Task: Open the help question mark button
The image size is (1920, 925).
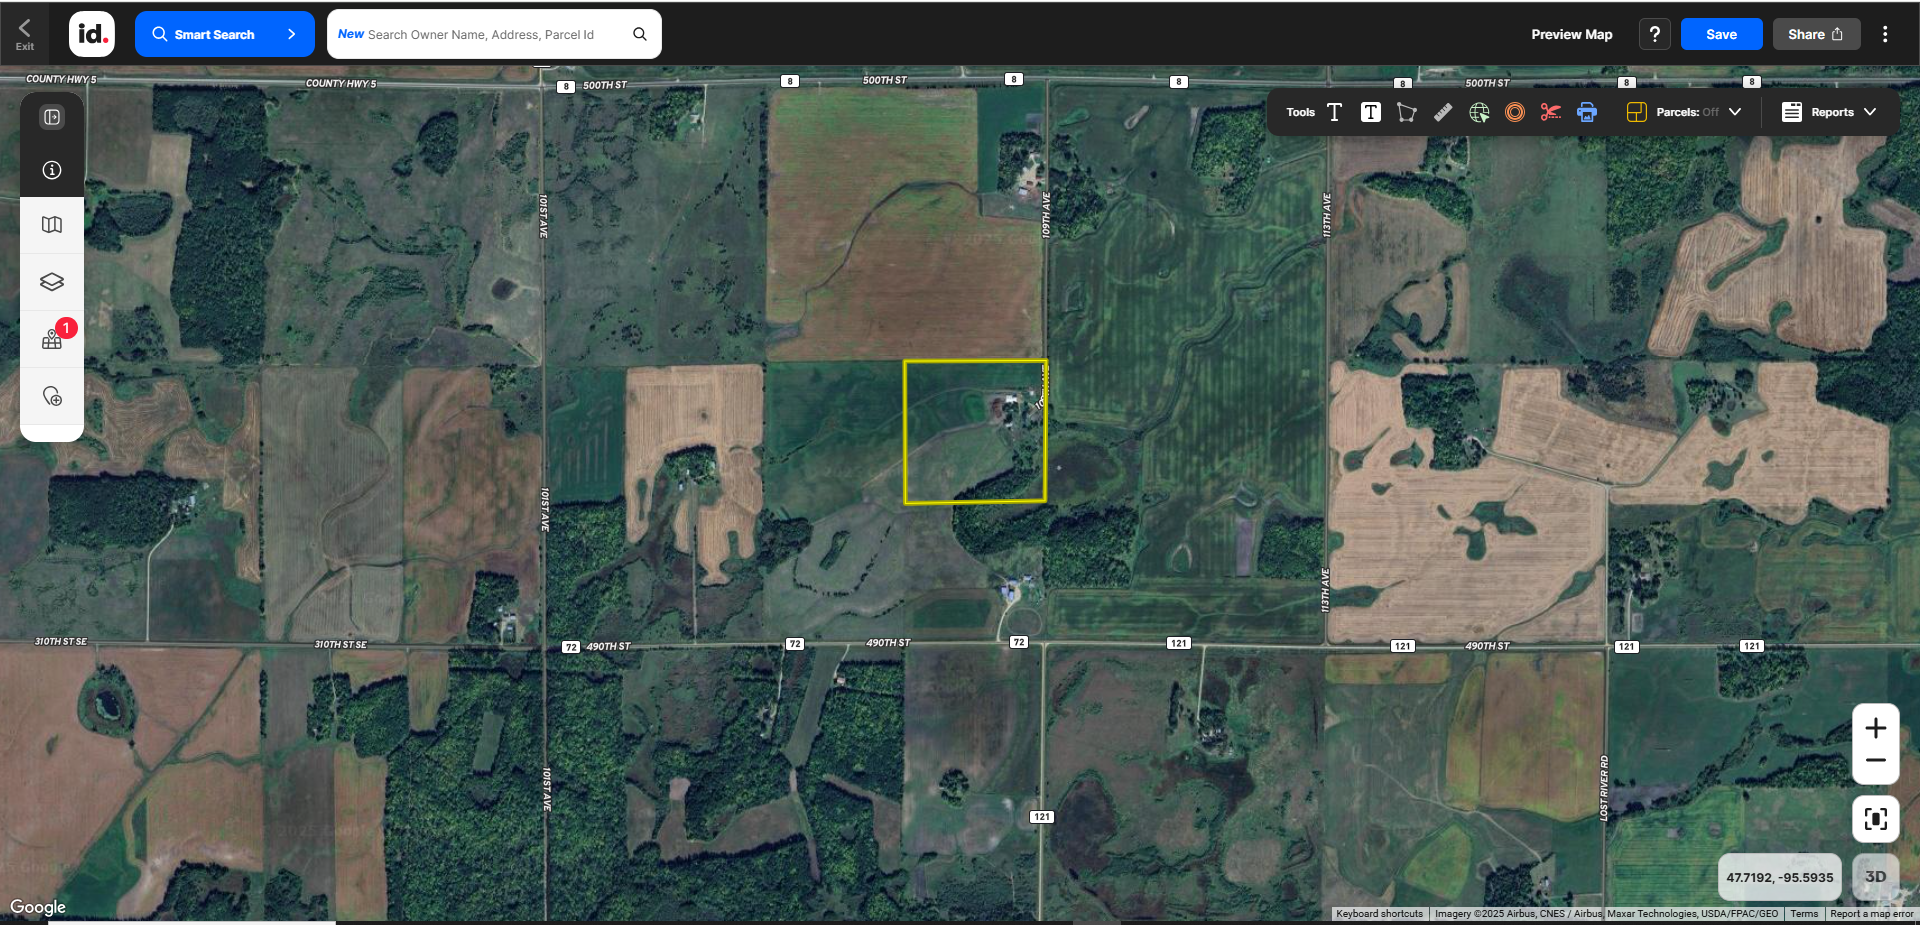Action: [1655, 34]
